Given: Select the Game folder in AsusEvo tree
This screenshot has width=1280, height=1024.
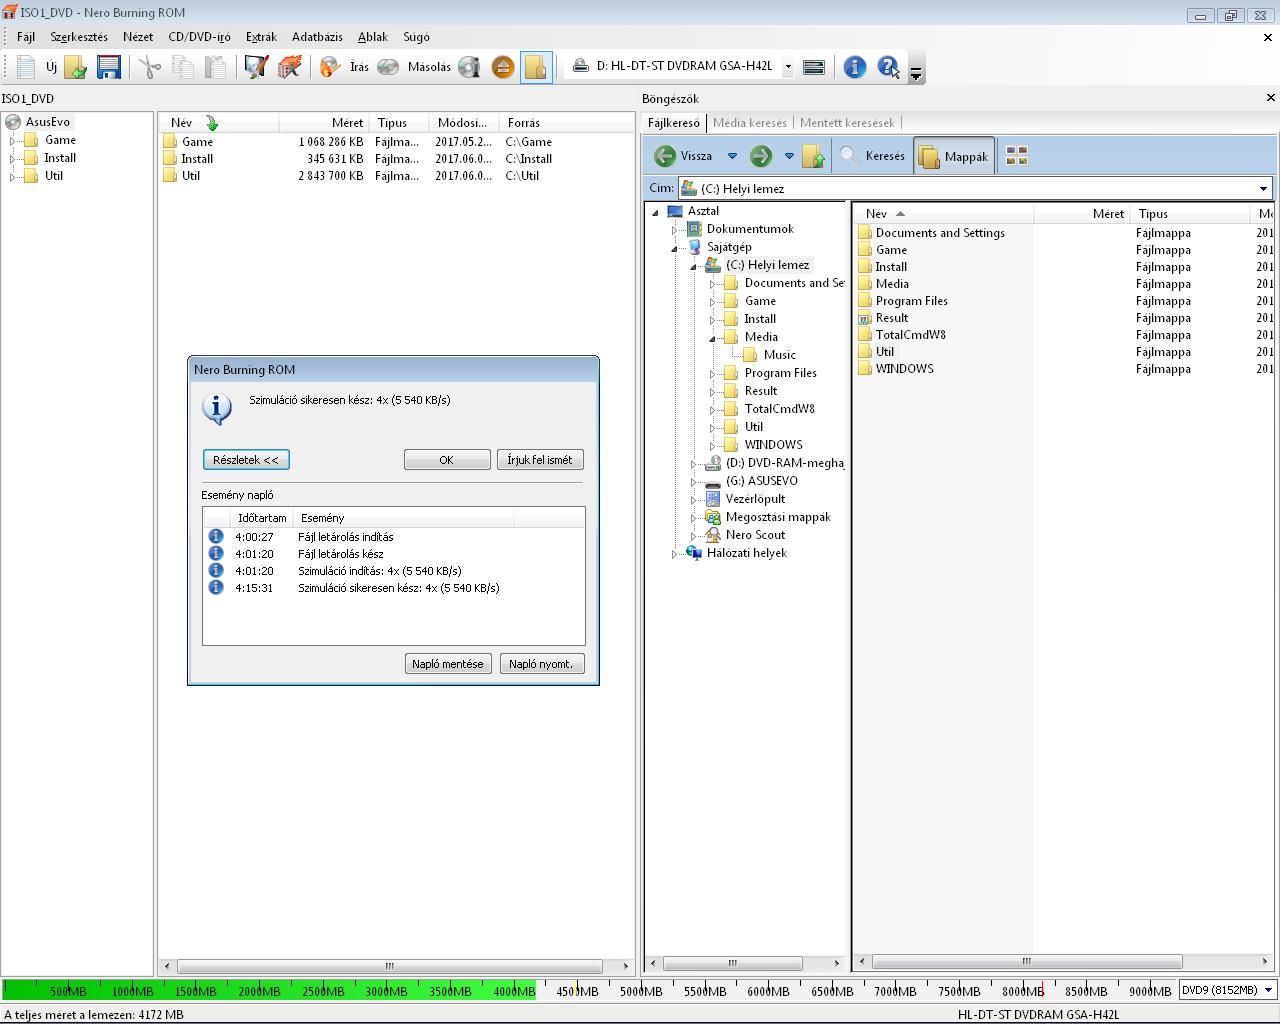Looking at the screenshot, I should coord(60,140).
